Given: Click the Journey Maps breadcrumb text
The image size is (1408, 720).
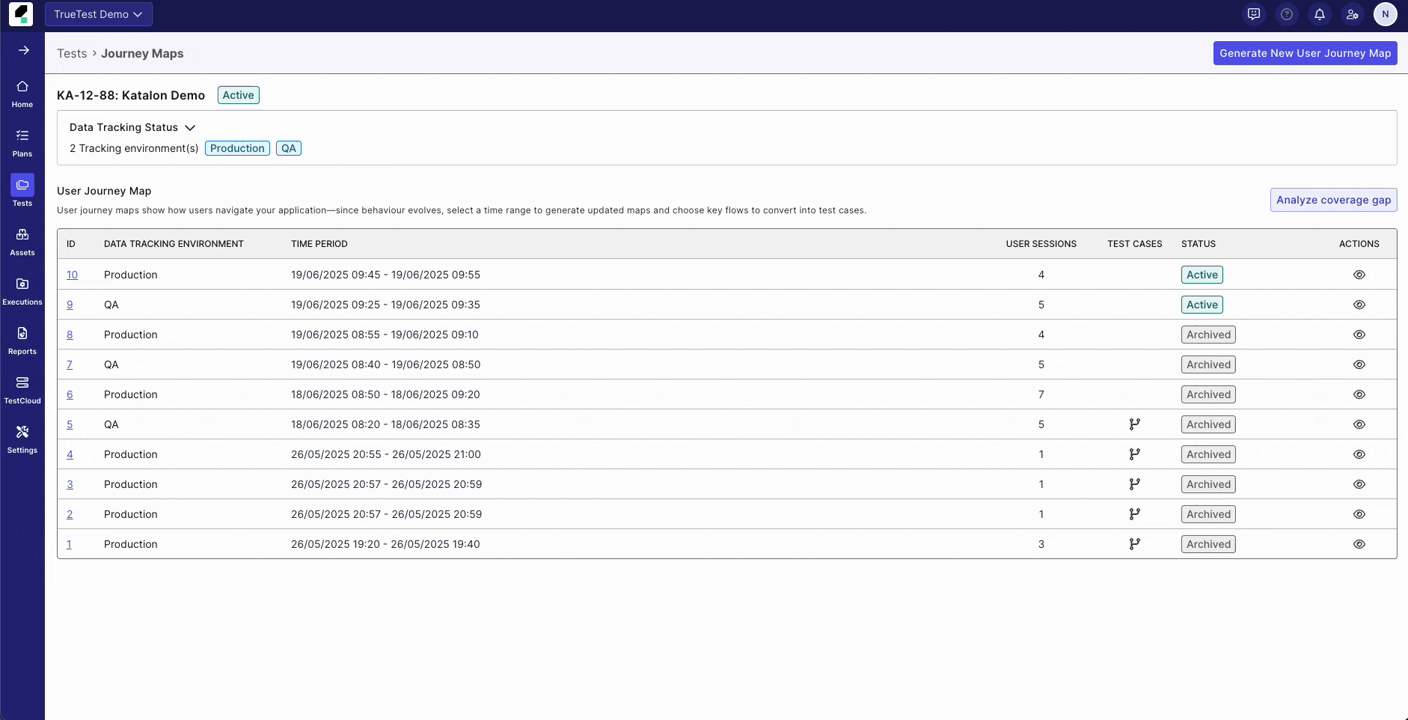Looking at the screenshot, I should coord(142,53).
